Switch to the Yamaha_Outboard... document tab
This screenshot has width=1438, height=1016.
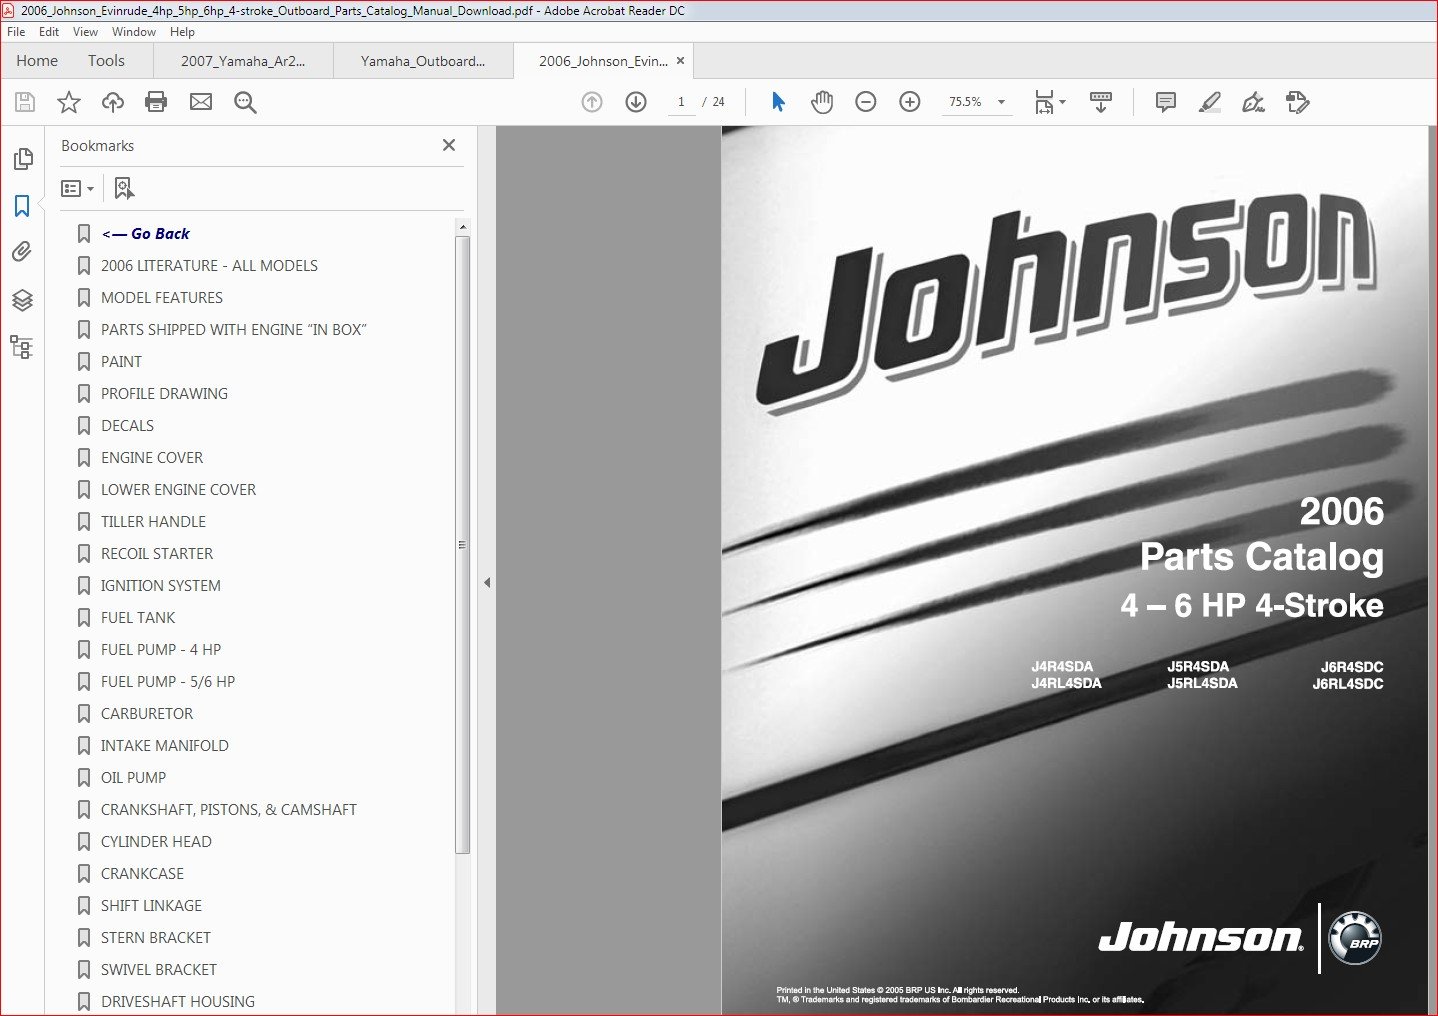click(423, 61)
